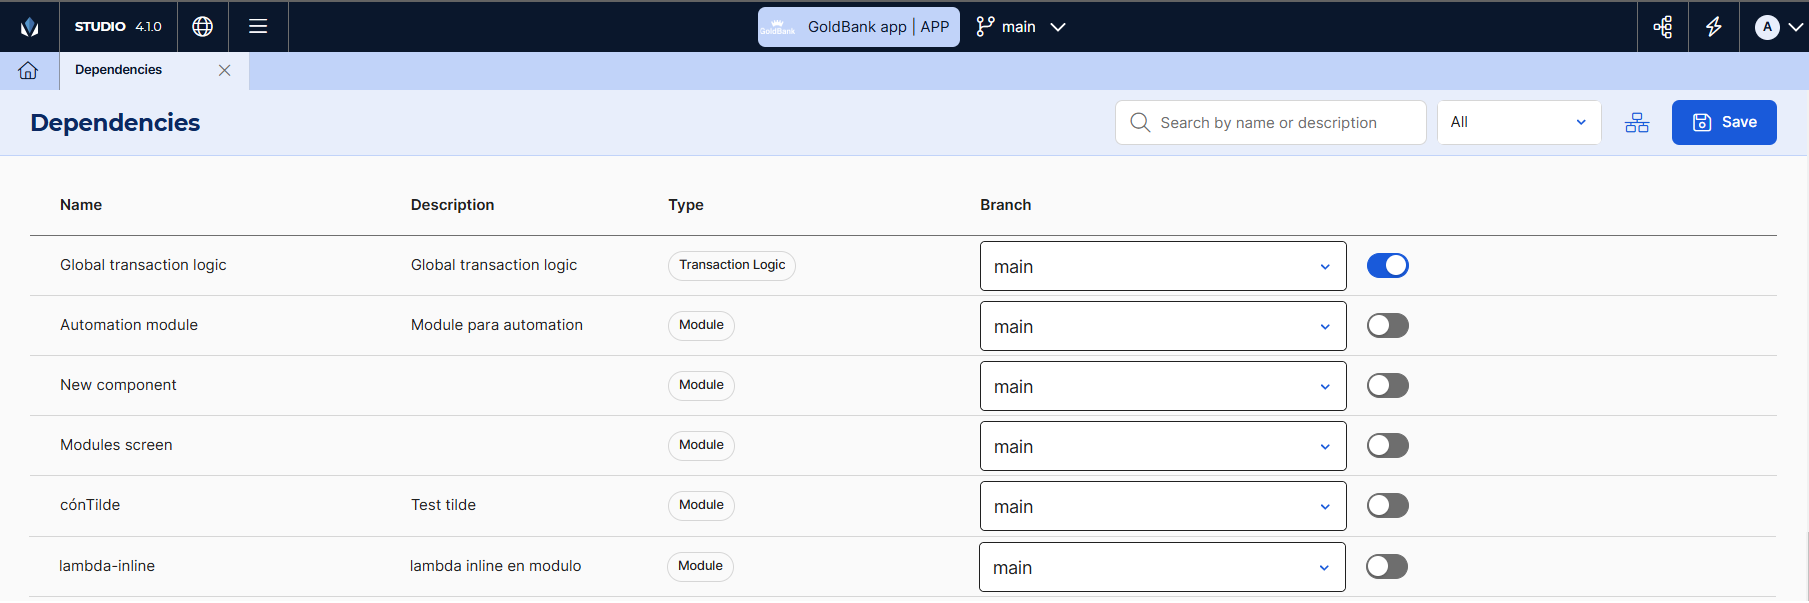This screenshot has height=603, width=1809.
Task: Open the main branch selector in header
Action: coord(1021,27)
